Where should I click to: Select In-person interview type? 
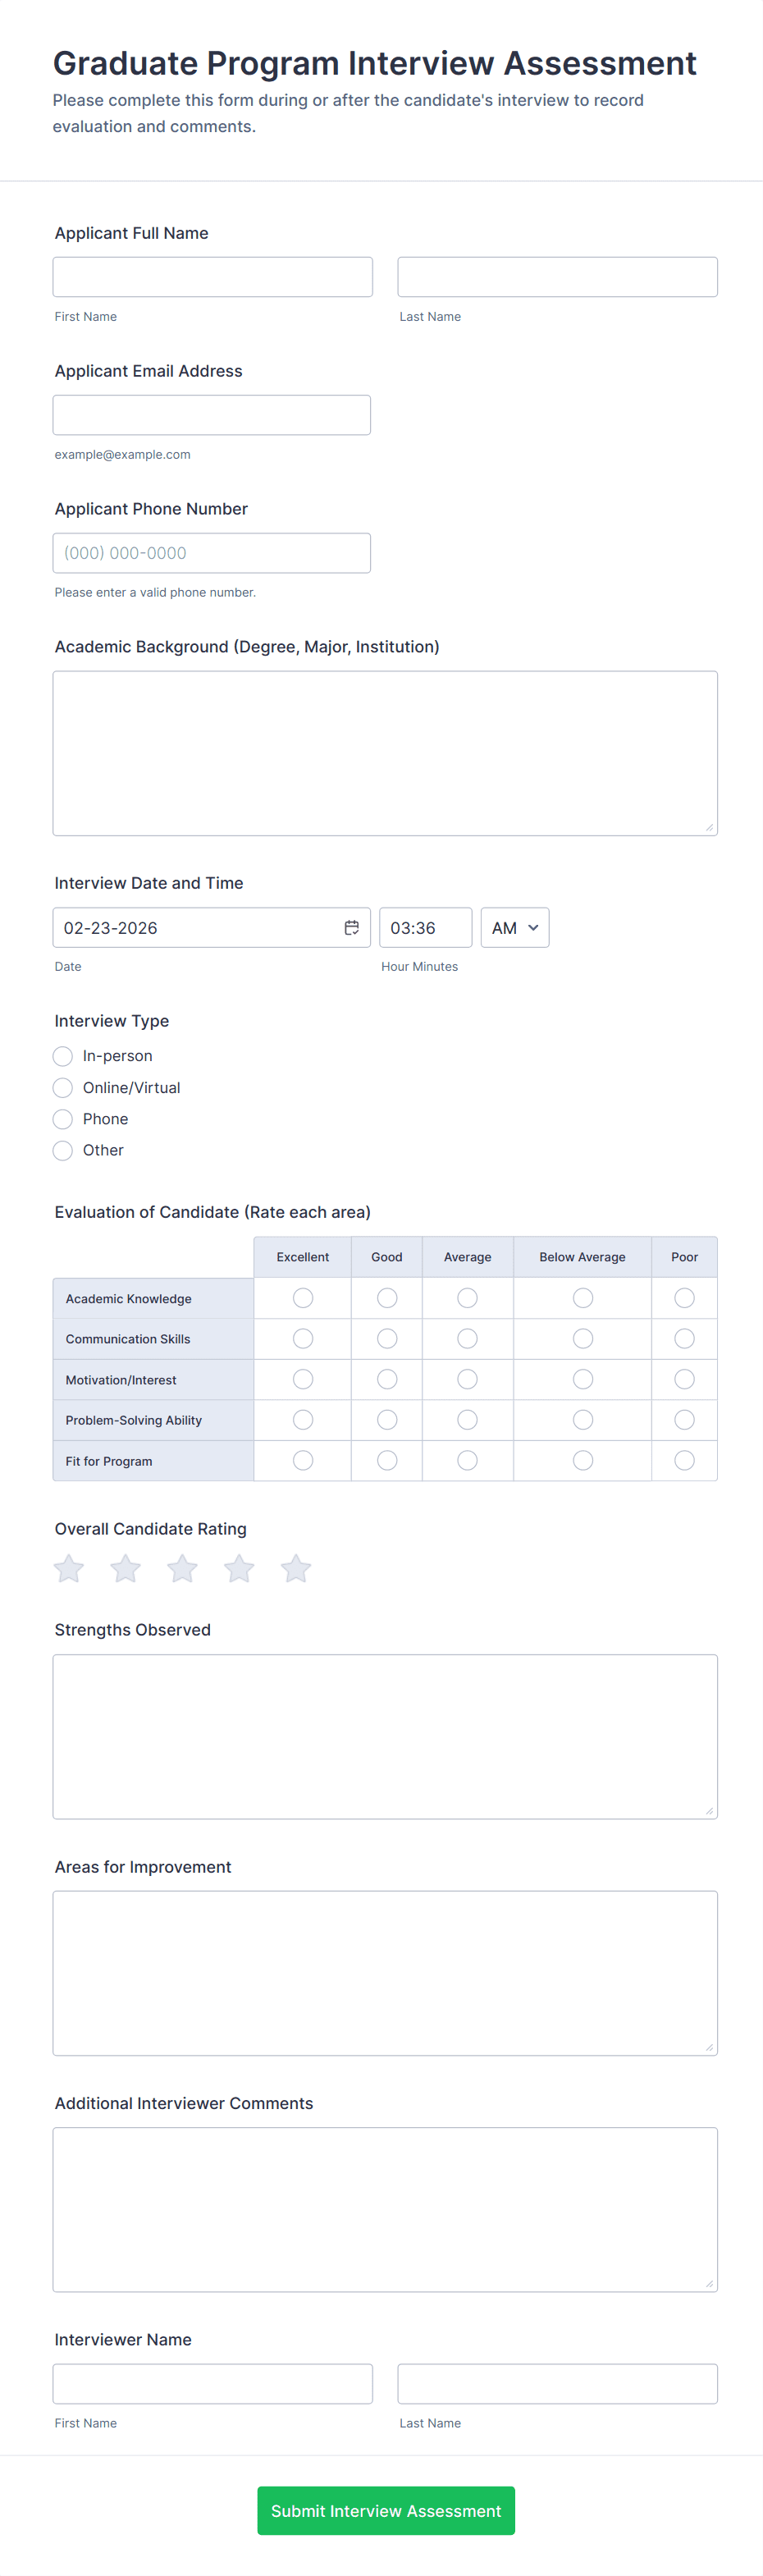tap(63, 1056)
